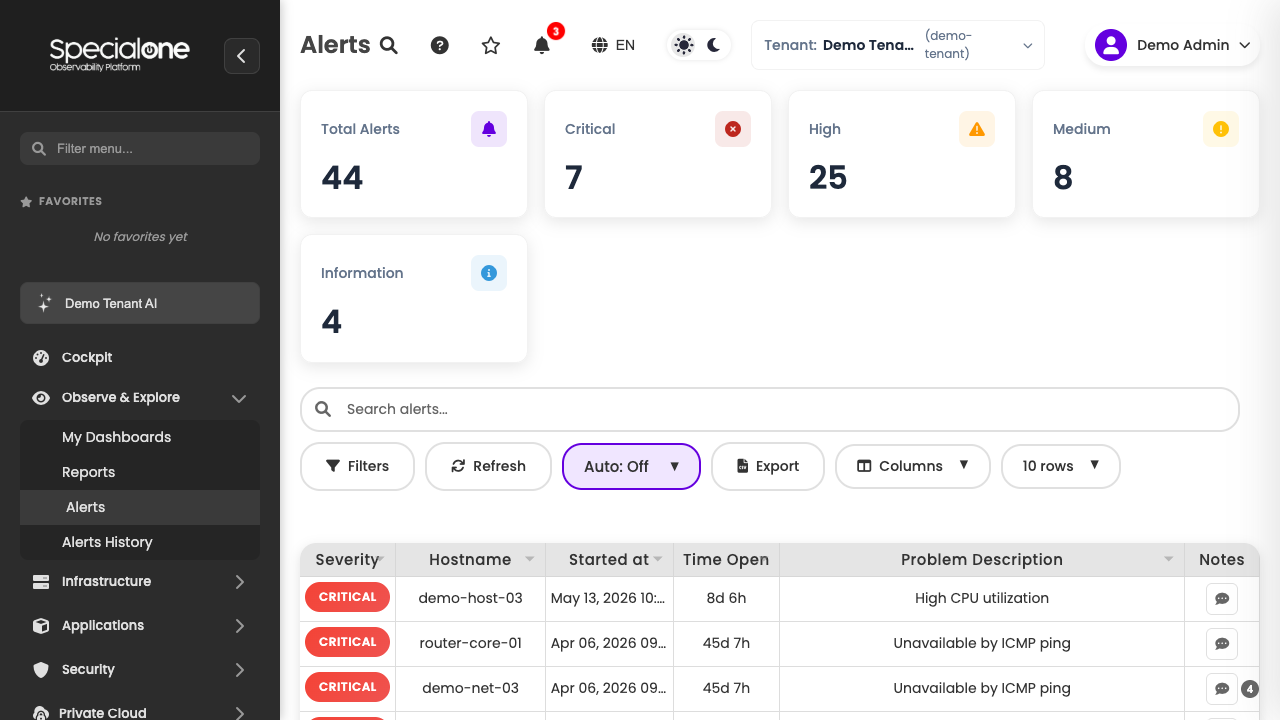Screen dimensions: 1280x720
Task: Click the High 25 summary card
Action: [x=902, y=154]
